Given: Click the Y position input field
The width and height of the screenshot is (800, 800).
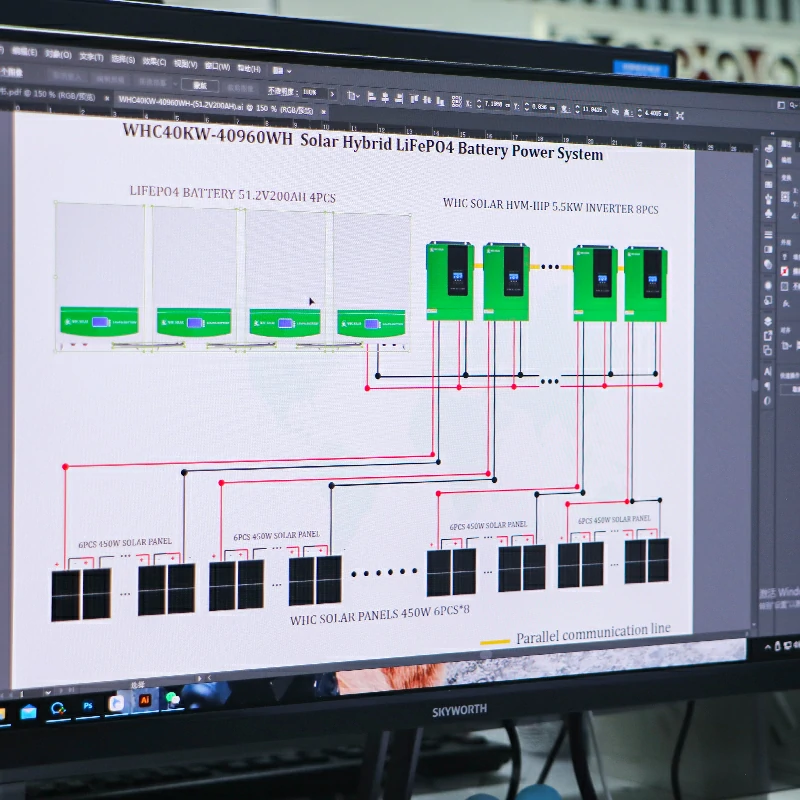Looking at the screenshot, I should [542, 107].
